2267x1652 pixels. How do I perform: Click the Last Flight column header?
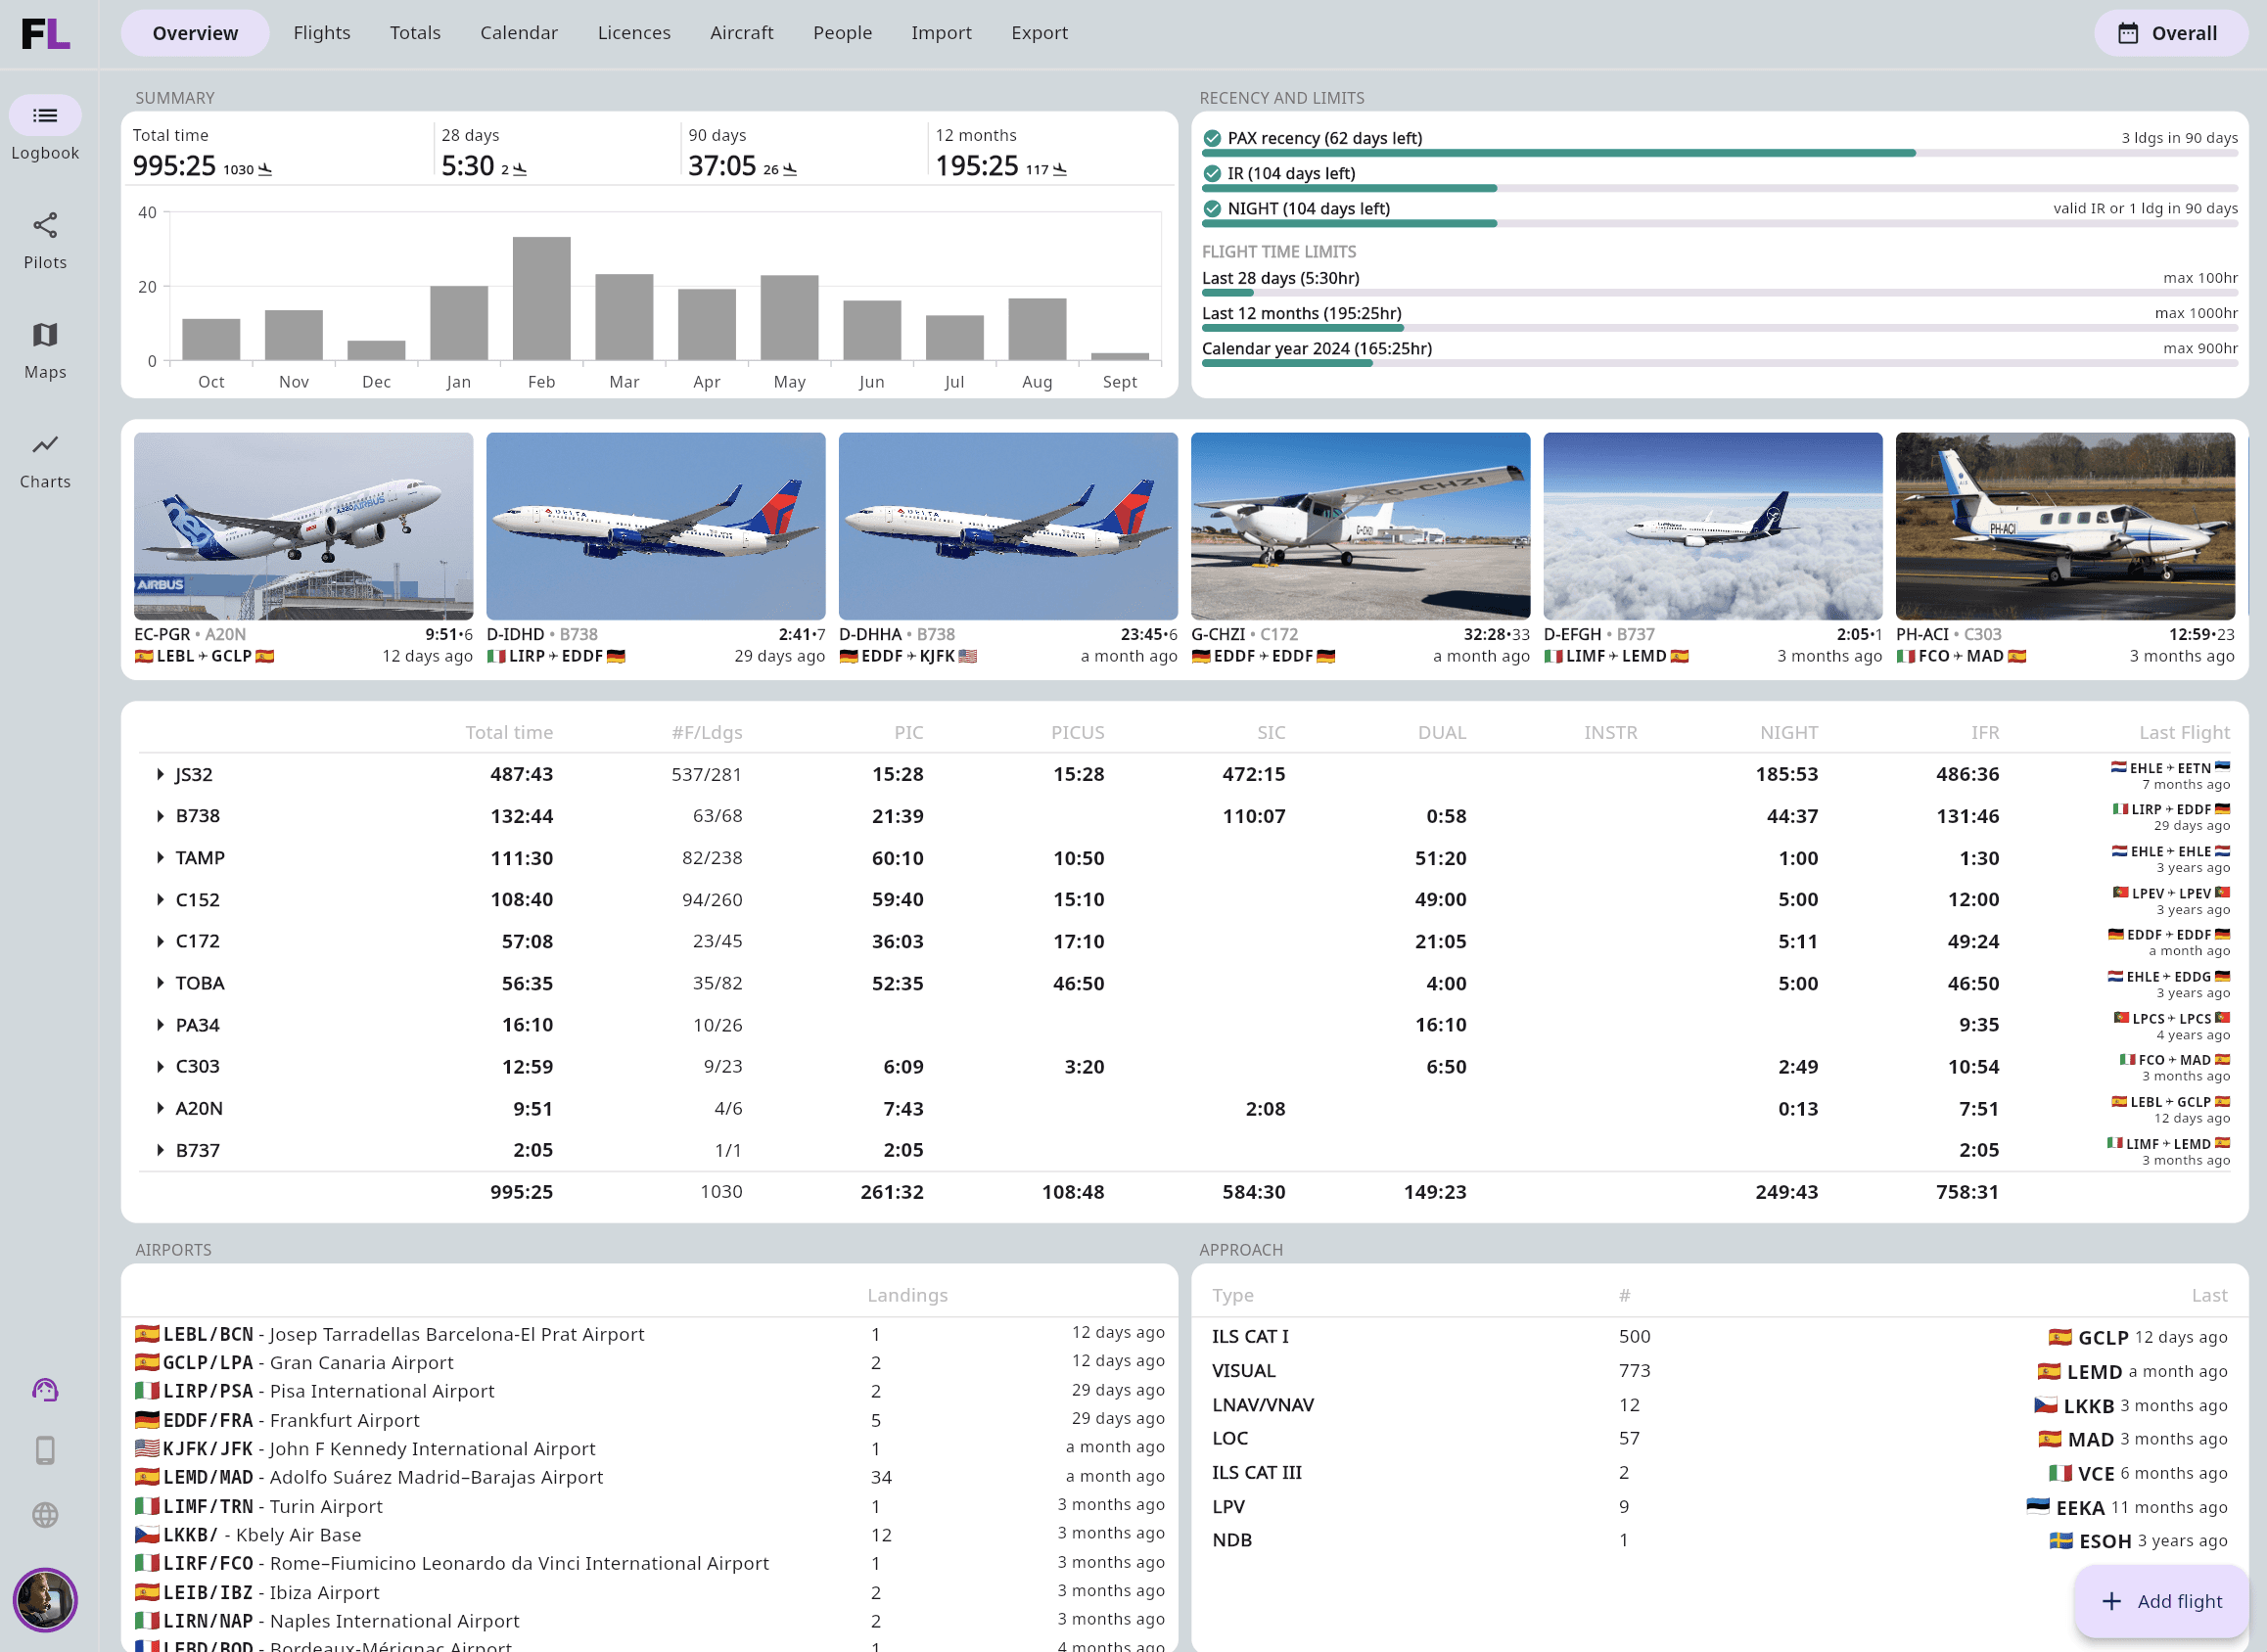pyautogui.click(x=2184, y=733)
